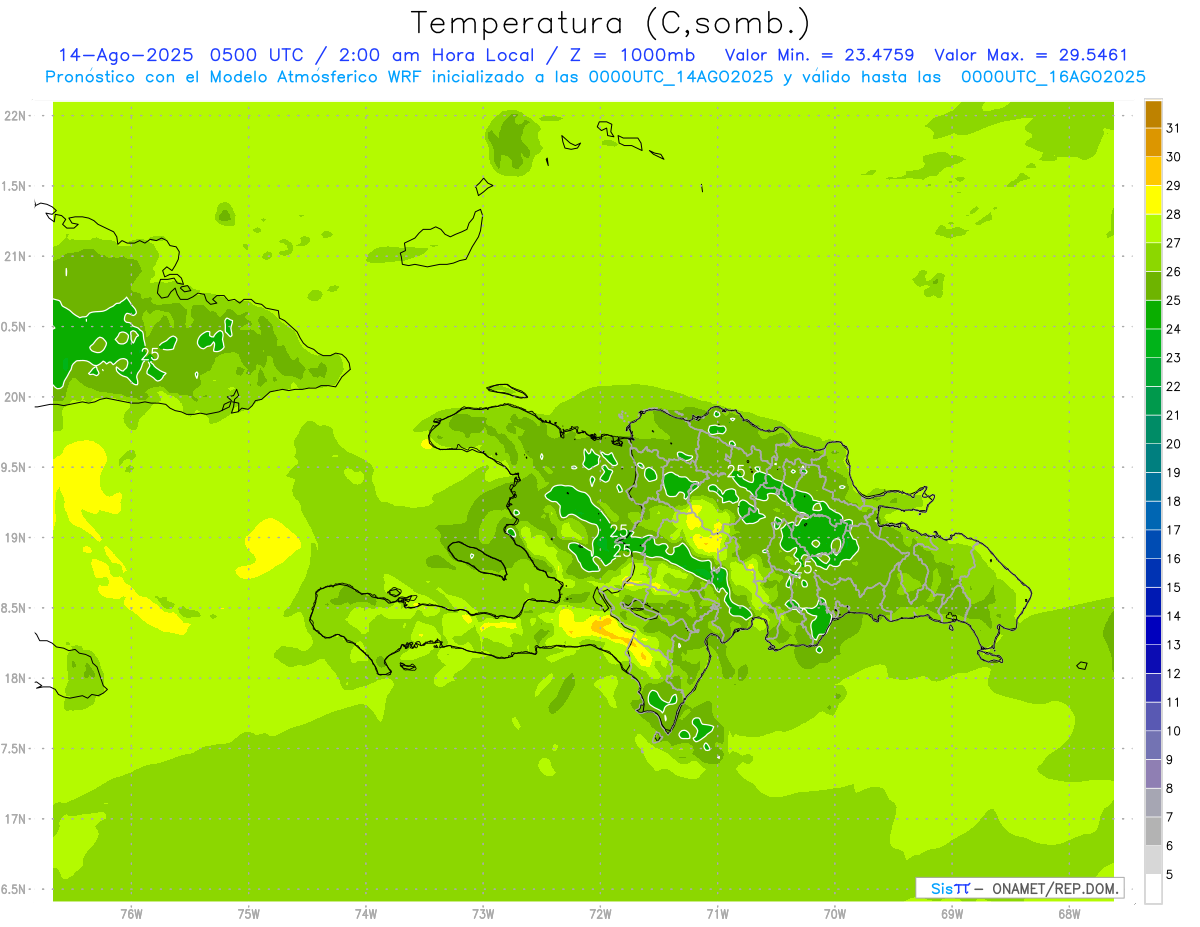The image size is (1200, 927).
Task: Click the '69W' longitude axis label
Action: (952, 913)
